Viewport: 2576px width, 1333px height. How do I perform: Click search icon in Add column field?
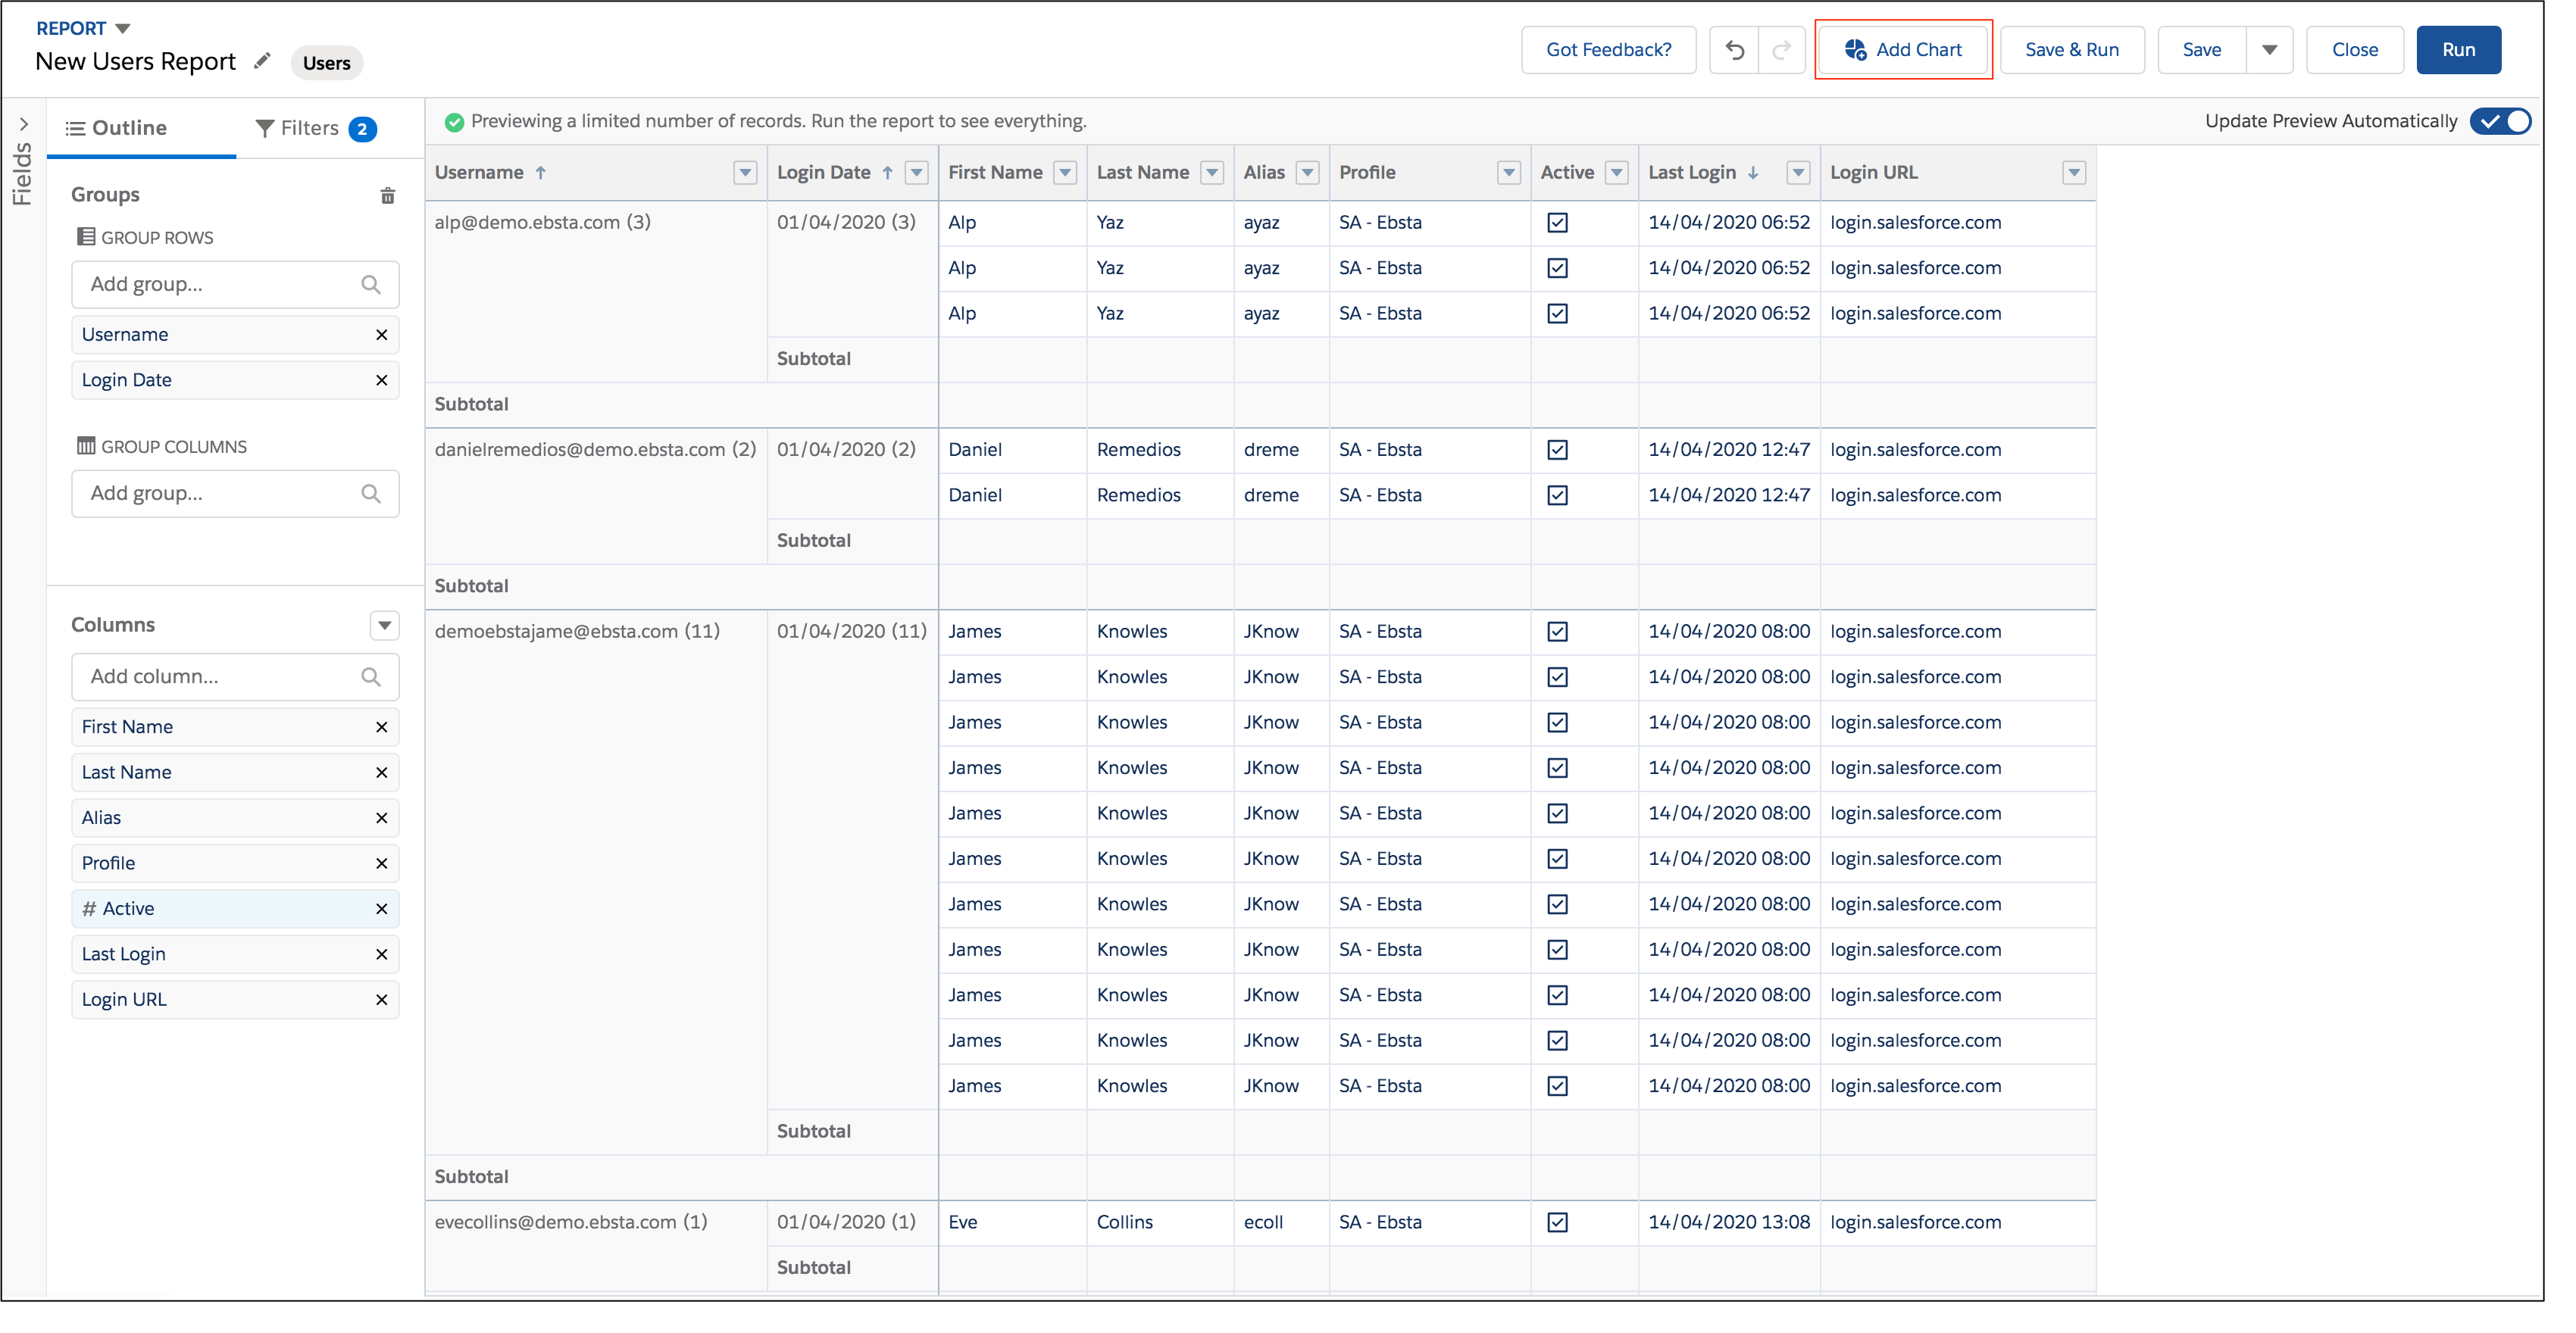pyautogui.click(x=371, y=677)
